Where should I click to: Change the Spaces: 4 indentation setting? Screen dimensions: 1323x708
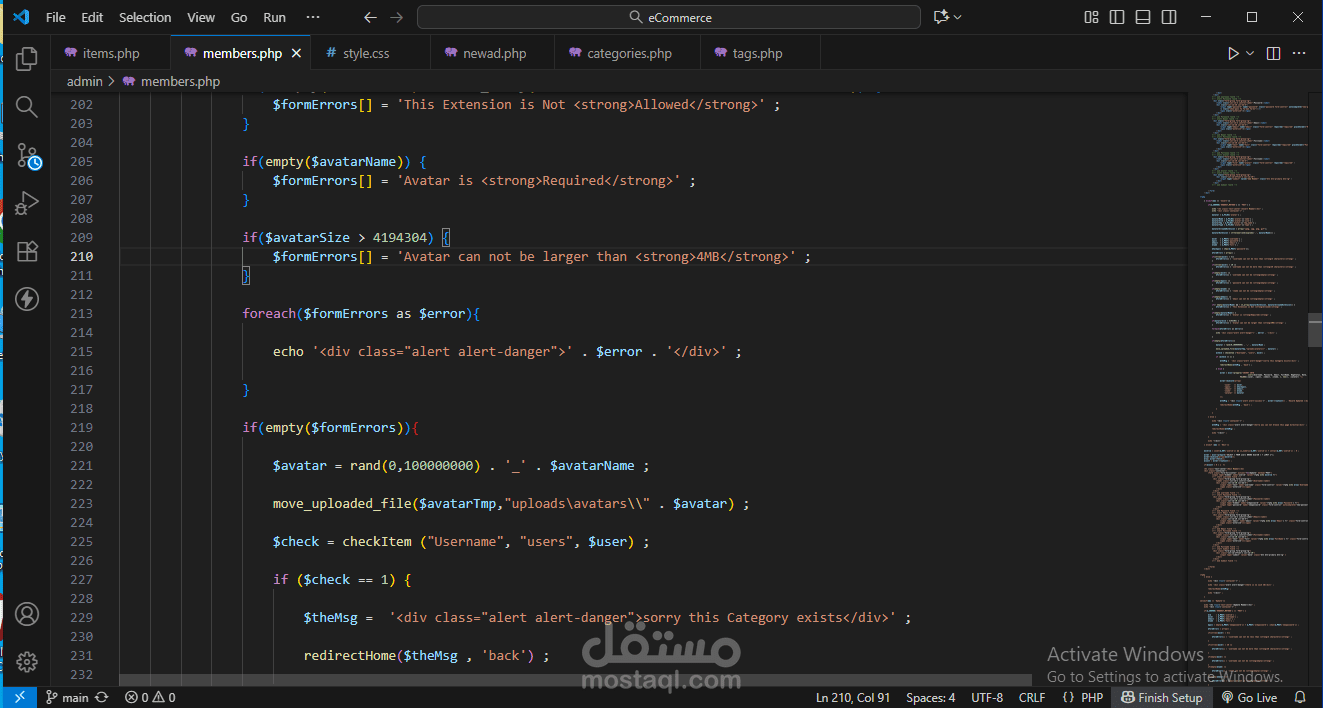point(930,698)
